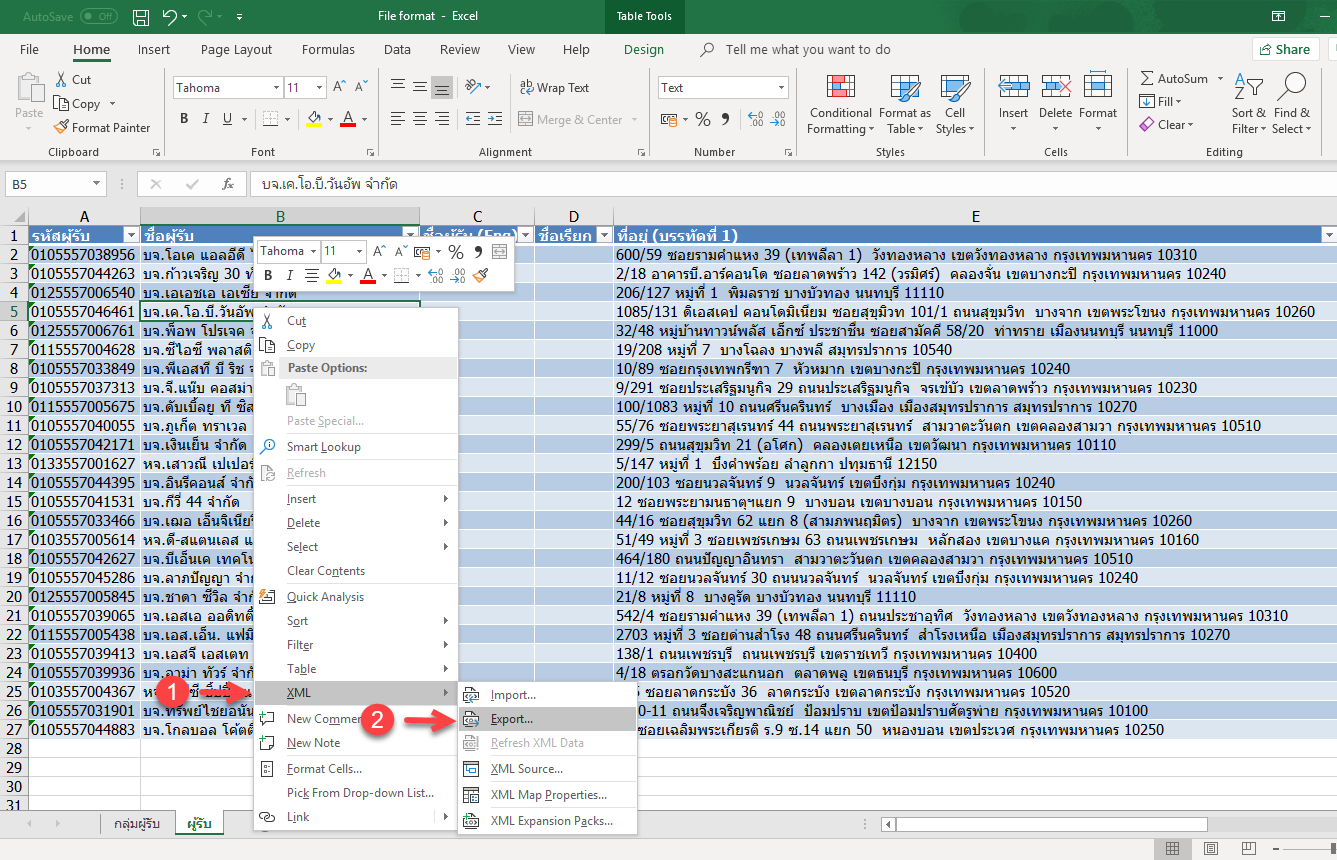Click the Format as Table button
Viewport: 1337px width, 860px height.
pyautogui.click(x=905, y=104)
